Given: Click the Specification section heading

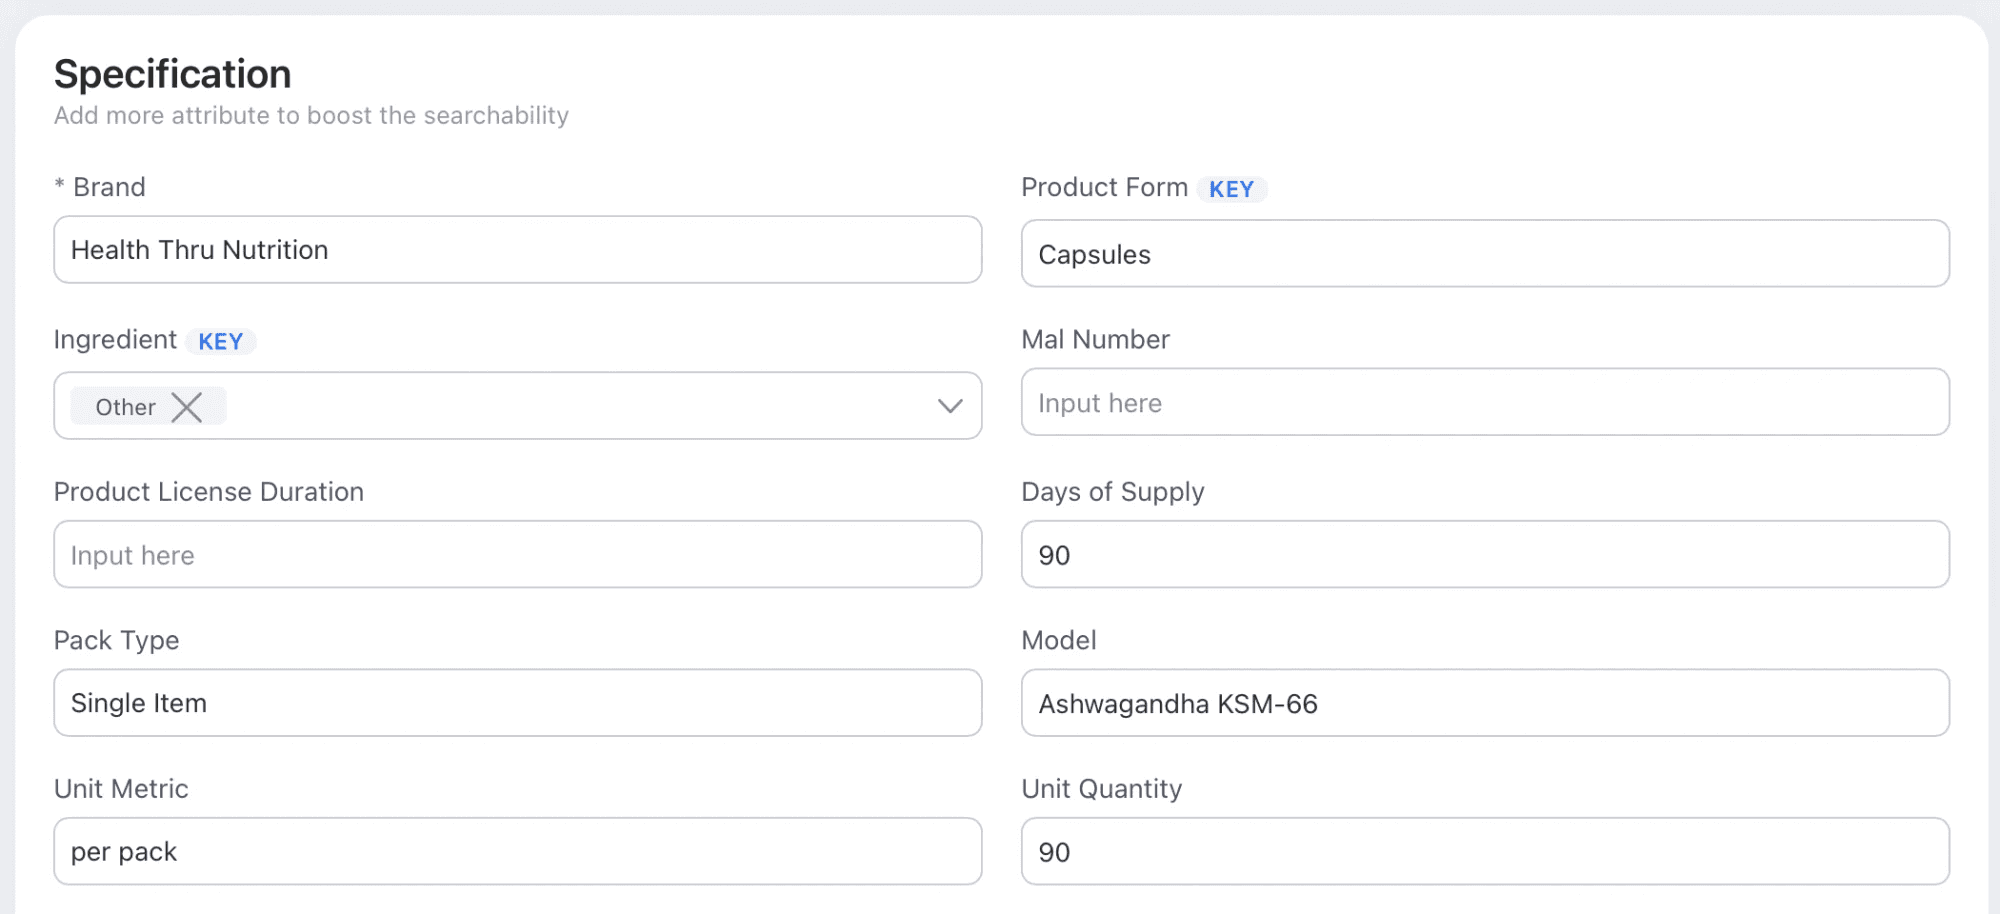Looking at the screenshot, I should tap(173, 74).
